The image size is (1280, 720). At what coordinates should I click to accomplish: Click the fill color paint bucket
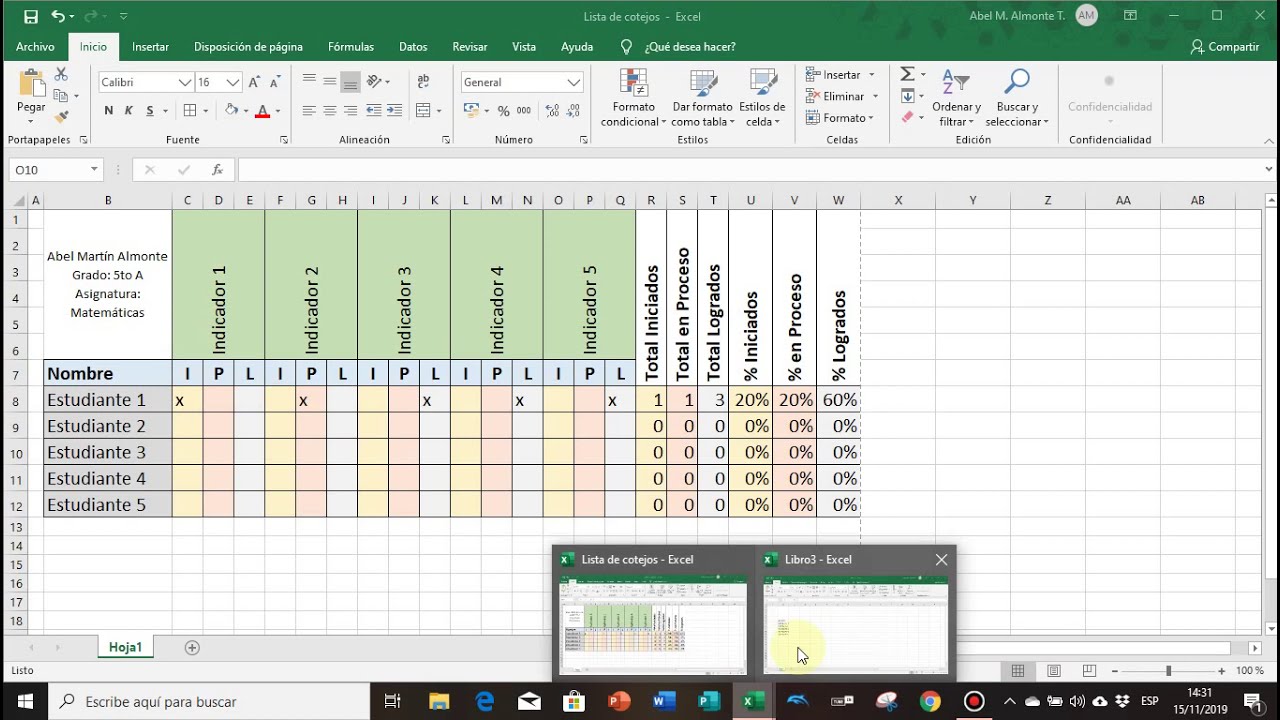pyautogui.click(x=231, y=111)
